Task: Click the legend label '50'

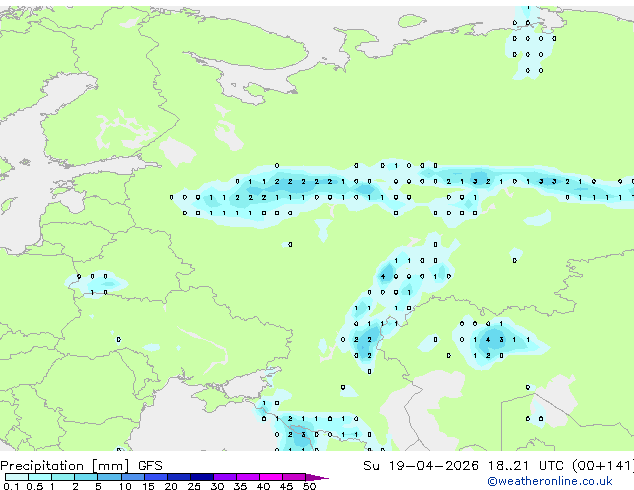Action: (310, 486)
